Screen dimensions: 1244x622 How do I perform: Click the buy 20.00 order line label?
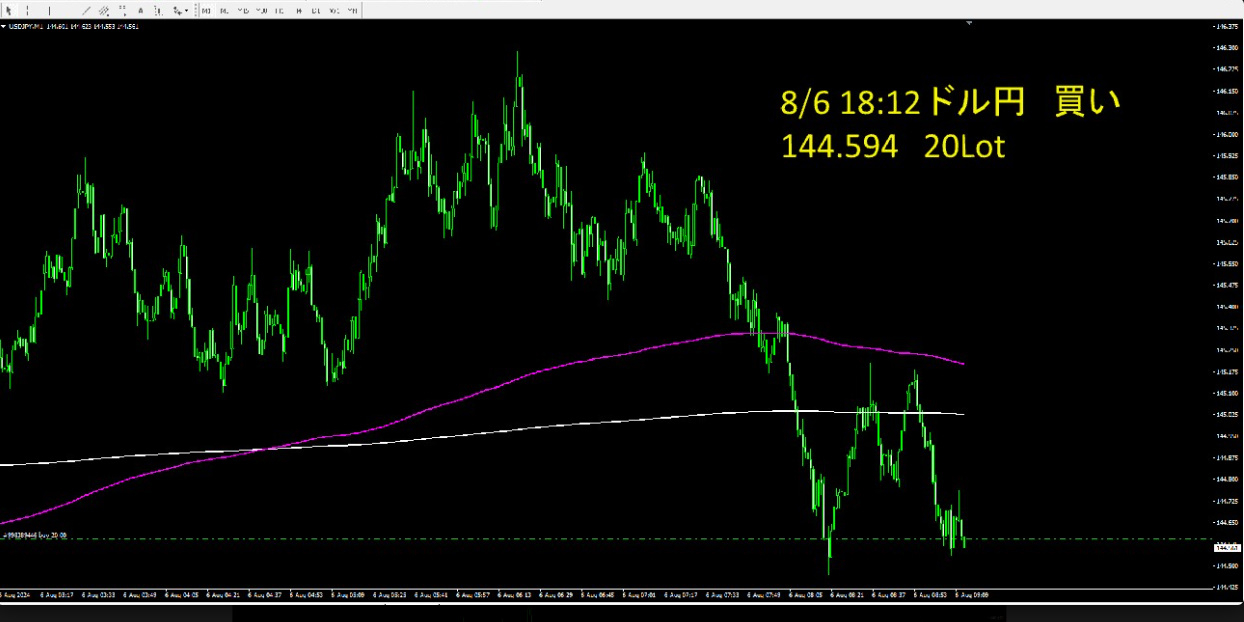coord(35,536)
